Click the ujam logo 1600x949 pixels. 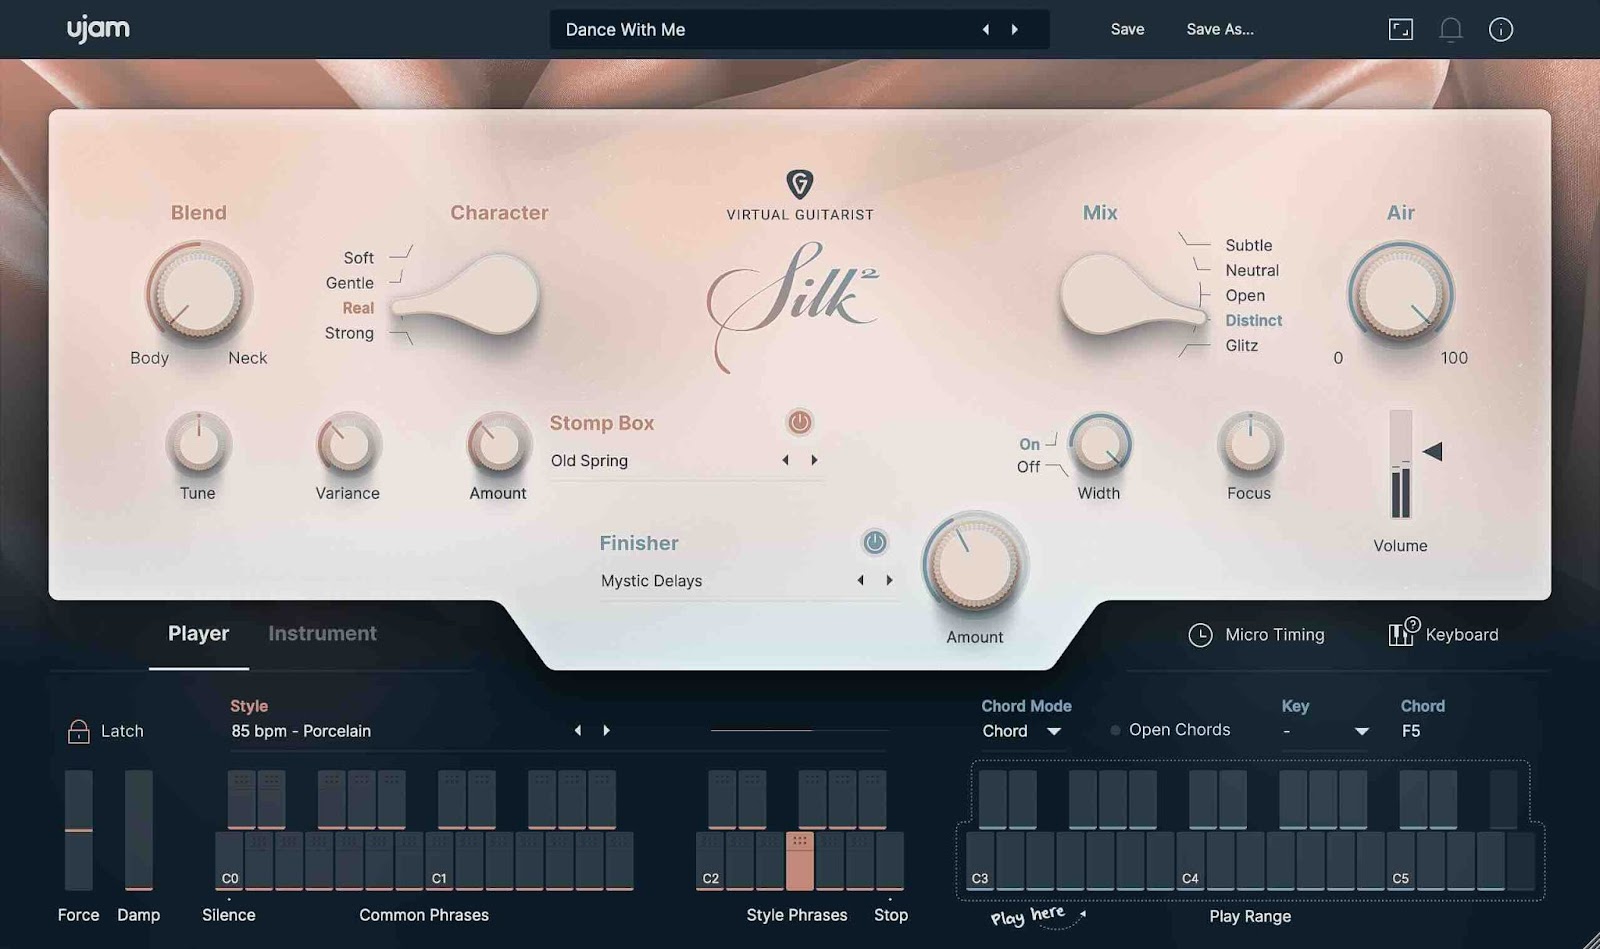[x=97, y=29]
